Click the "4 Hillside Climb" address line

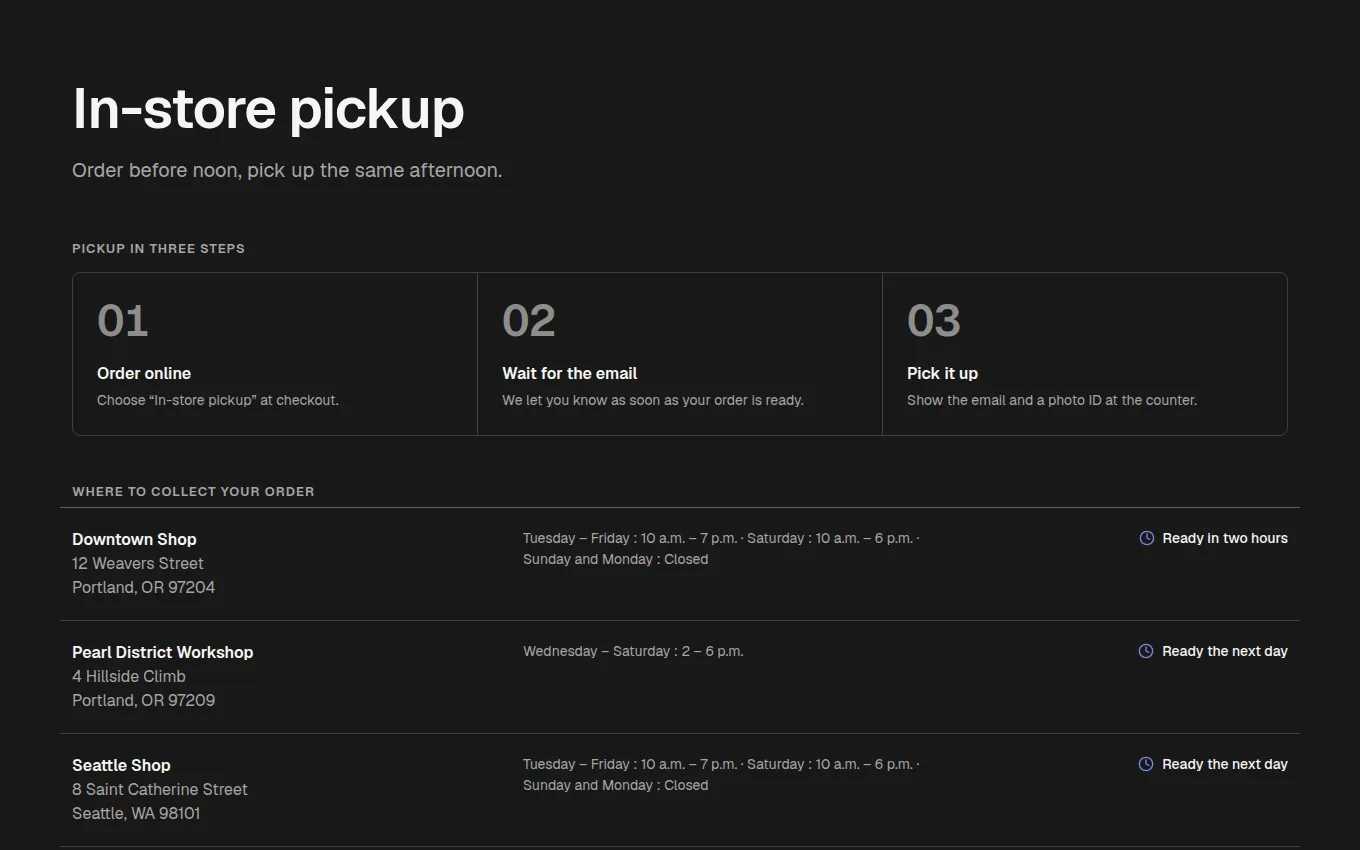point(129,676)
